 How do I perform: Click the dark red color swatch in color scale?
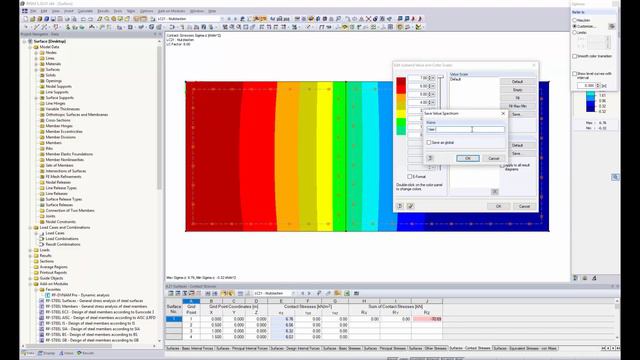(x=401, y=82)
